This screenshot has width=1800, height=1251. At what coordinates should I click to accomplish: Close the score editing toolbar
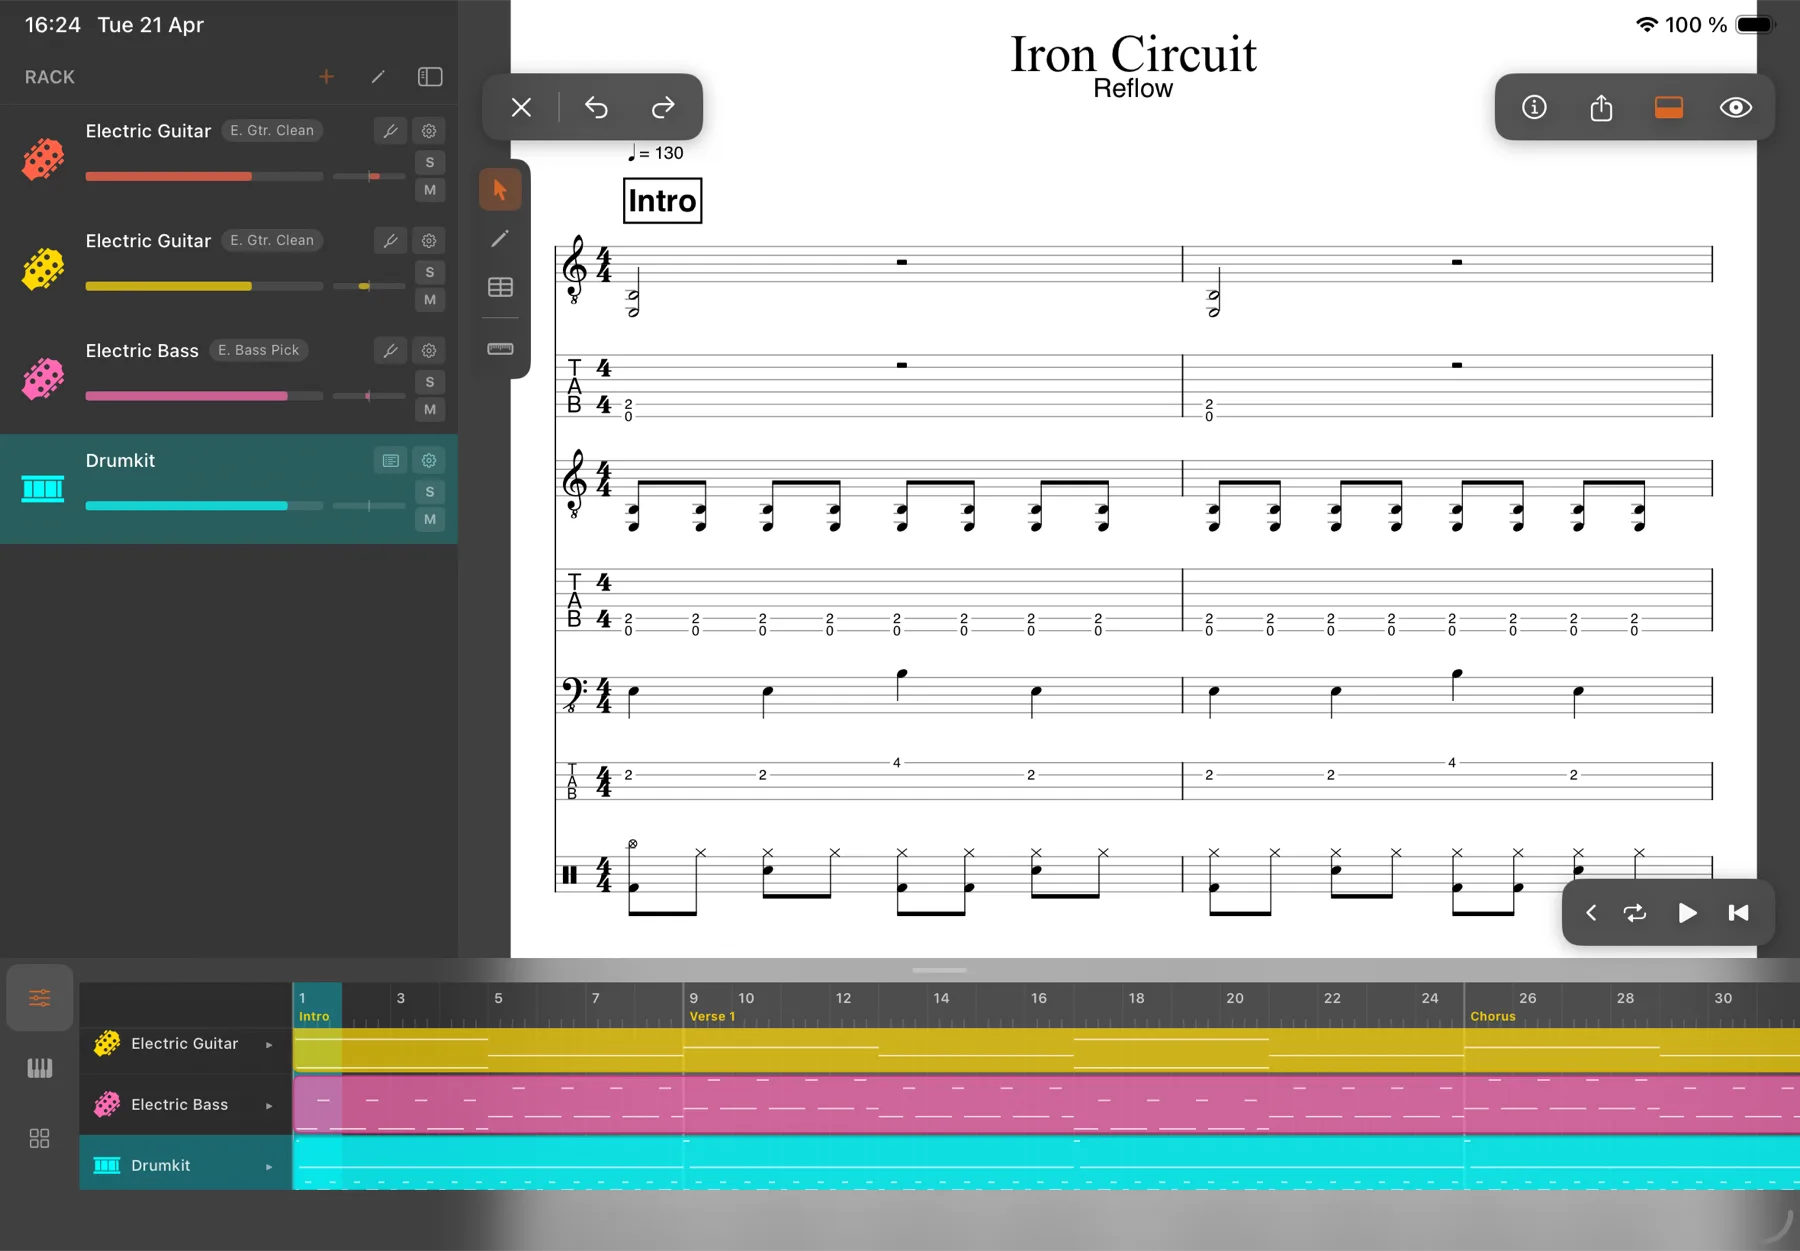click(521, 107)
